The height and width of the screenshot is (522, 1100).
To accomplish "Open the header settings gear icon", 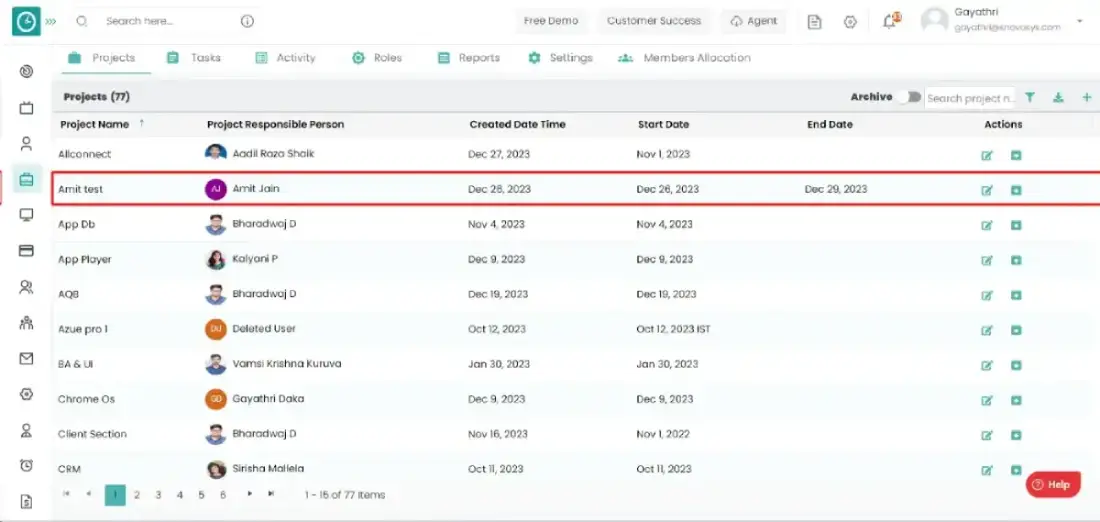I will (850, 22).
